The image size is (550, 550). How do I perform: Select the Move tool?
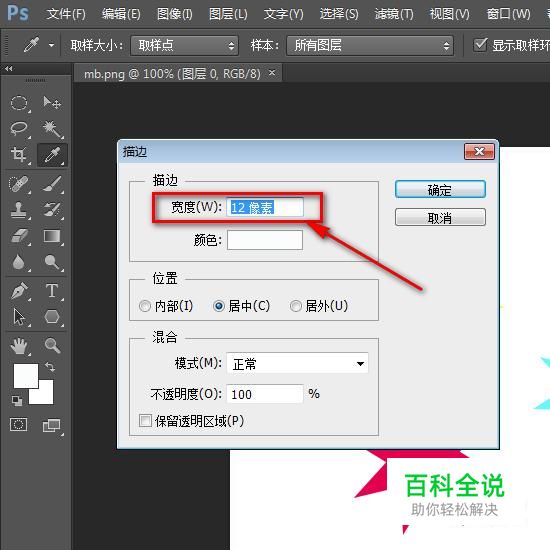(52, 103)
